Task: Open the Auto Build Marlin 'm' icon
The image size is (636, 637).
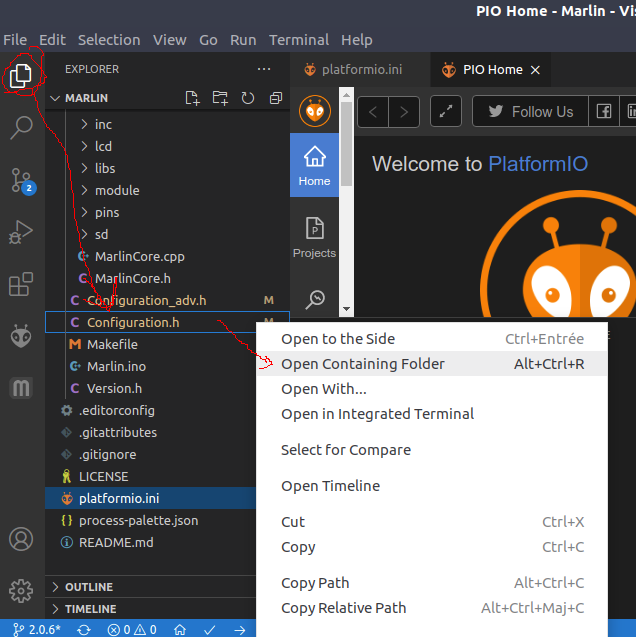Action: tap(21, 388)
